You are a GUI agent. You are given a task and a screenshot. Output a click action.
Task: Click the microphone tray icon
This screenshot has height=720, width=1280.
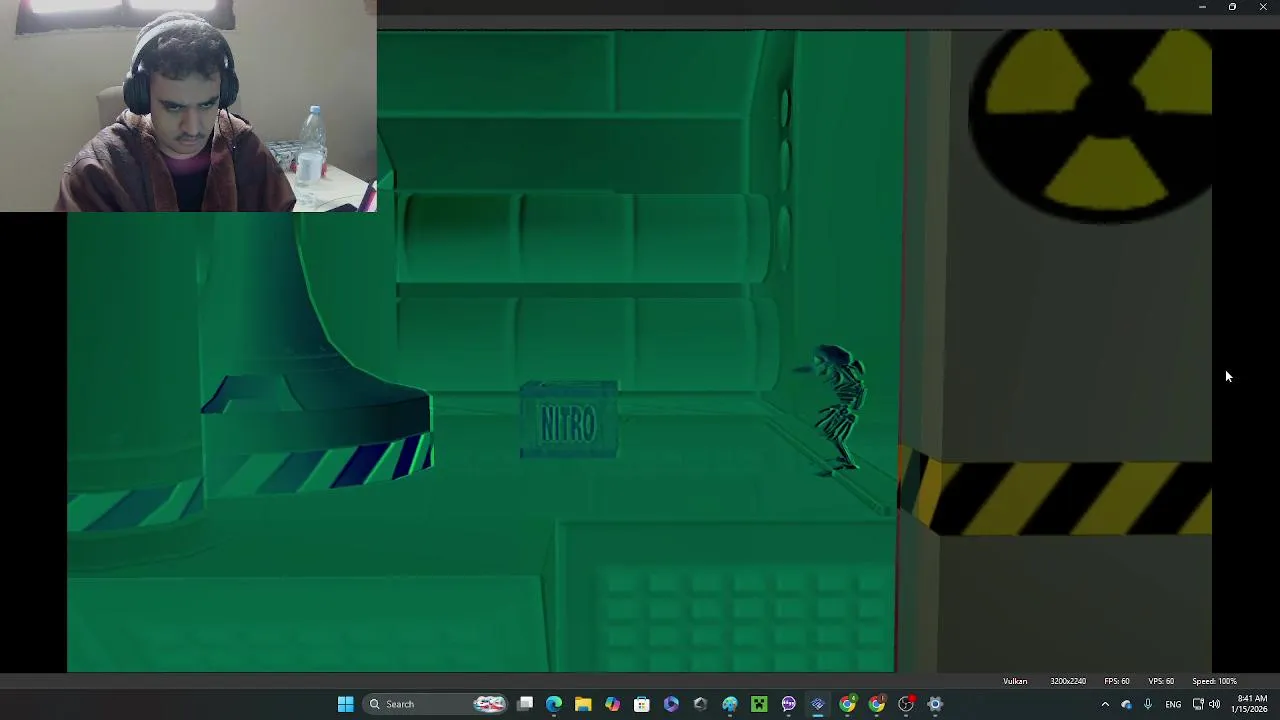1147,704
